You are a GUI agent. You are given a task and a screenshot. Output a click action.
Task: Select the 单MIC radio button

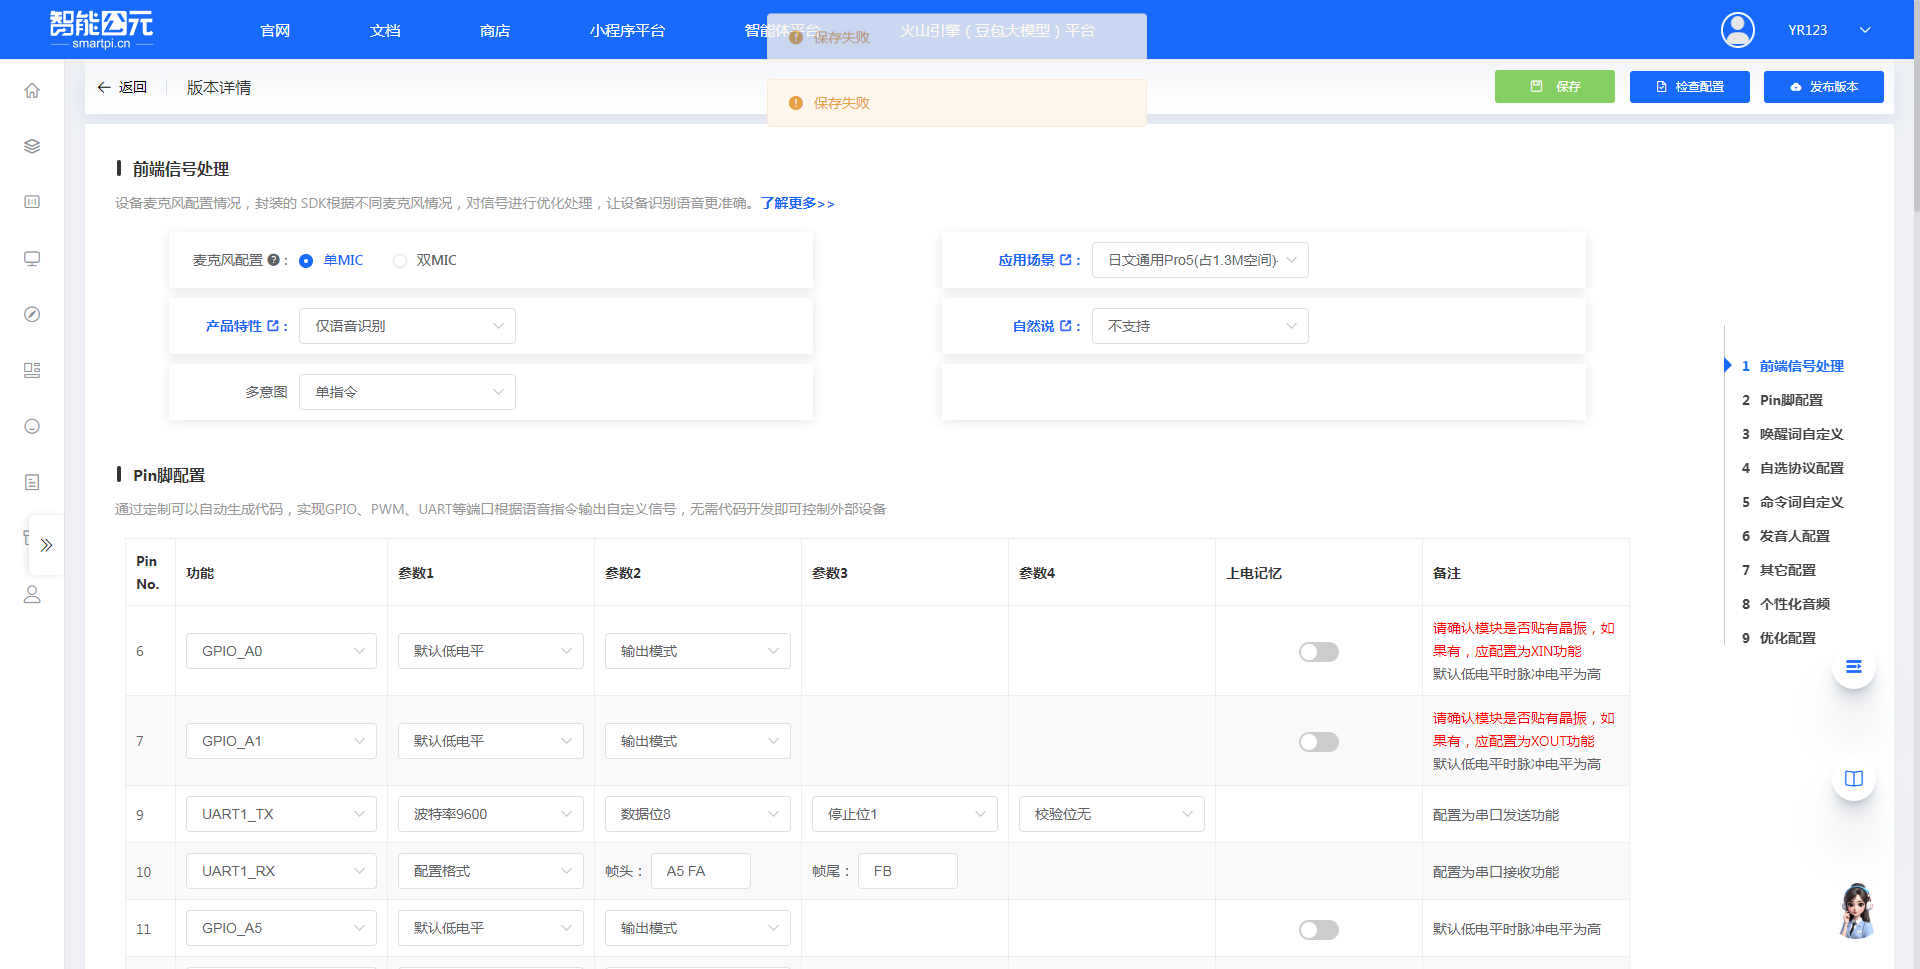[306, 260]
